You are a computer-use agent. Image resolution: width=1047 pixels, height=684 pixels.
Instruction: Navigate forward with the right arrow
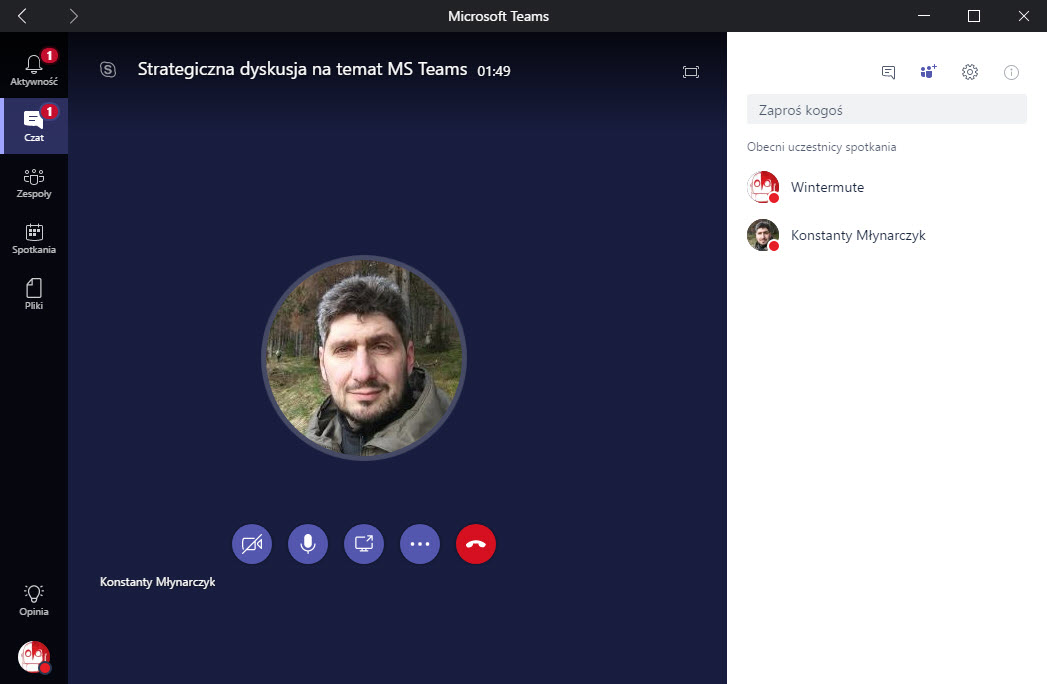73,16
